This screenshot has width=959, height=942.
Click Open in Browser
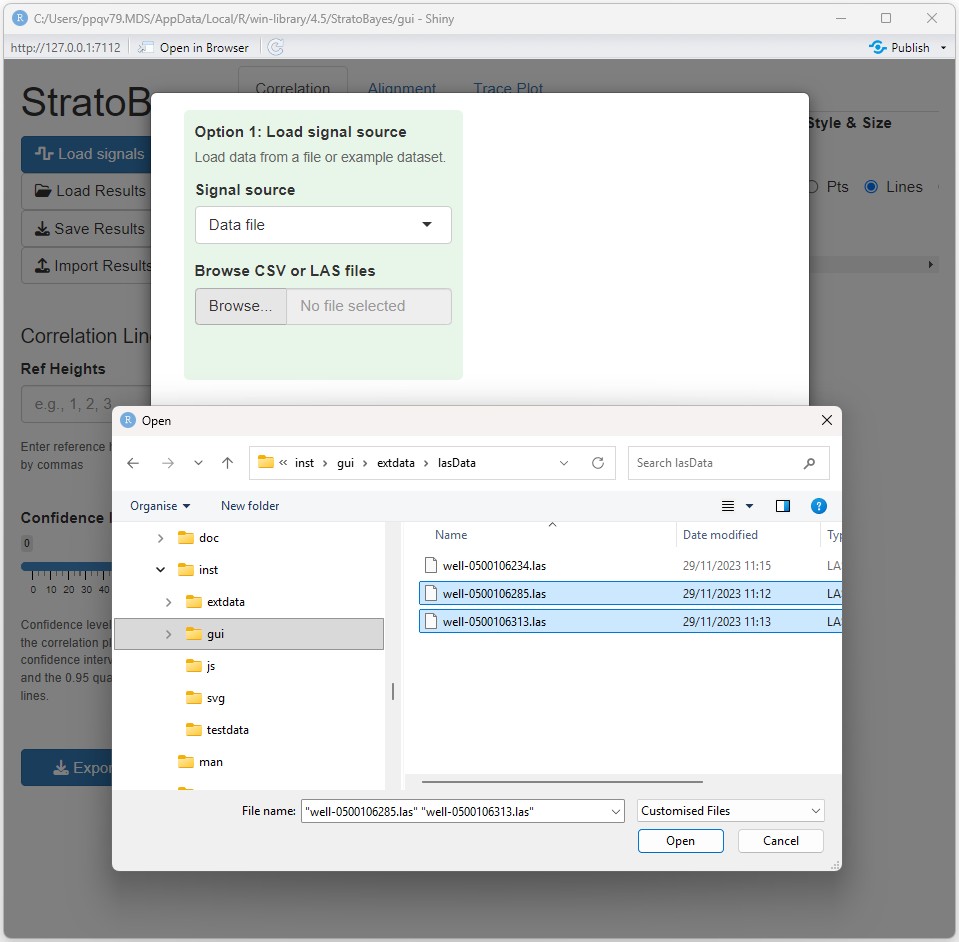pos(194,47)
